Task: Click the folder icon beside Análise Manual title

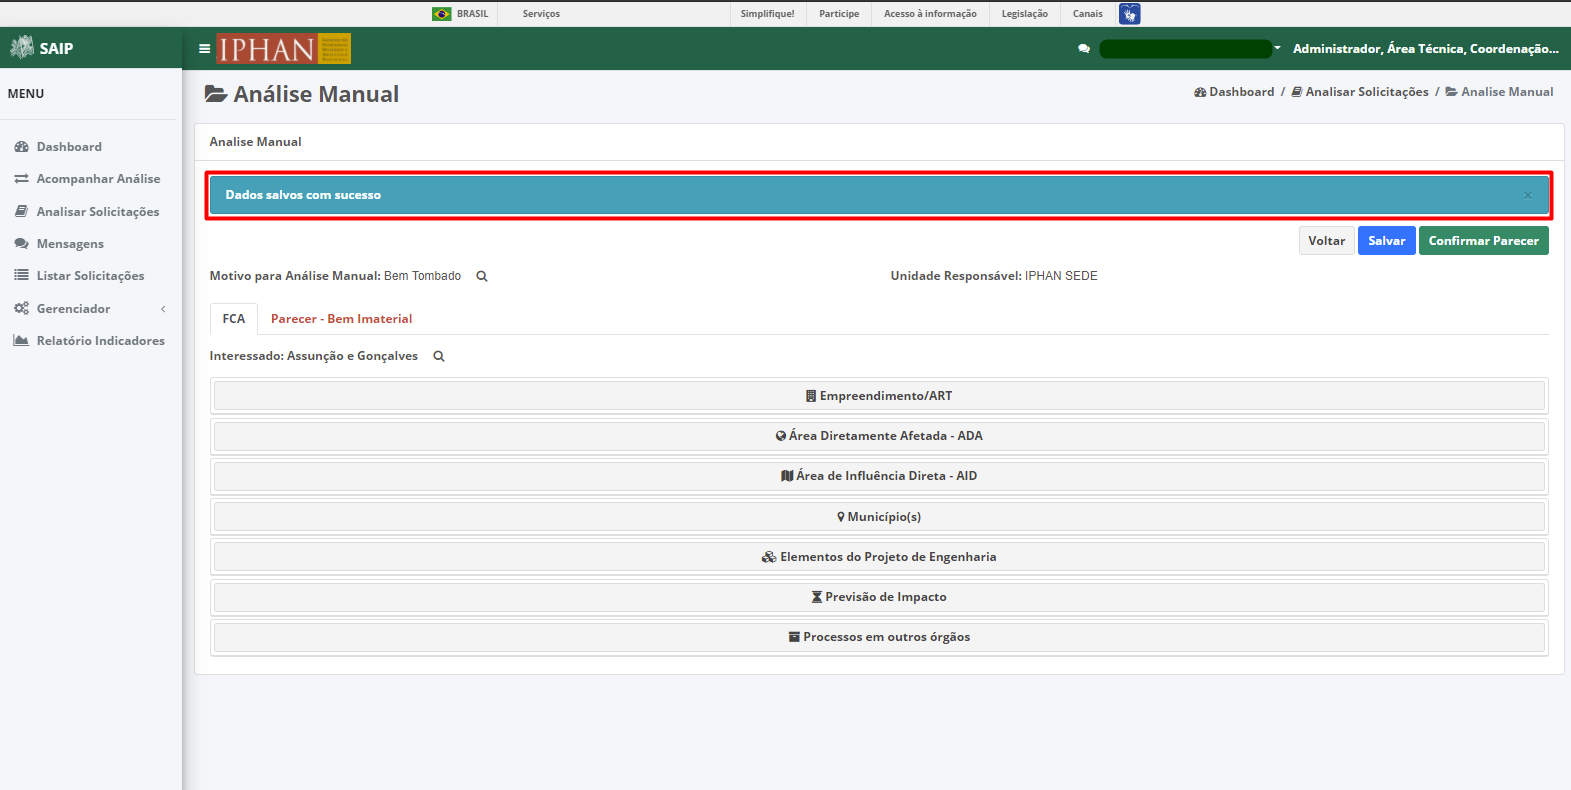Action: click(216, 94)
